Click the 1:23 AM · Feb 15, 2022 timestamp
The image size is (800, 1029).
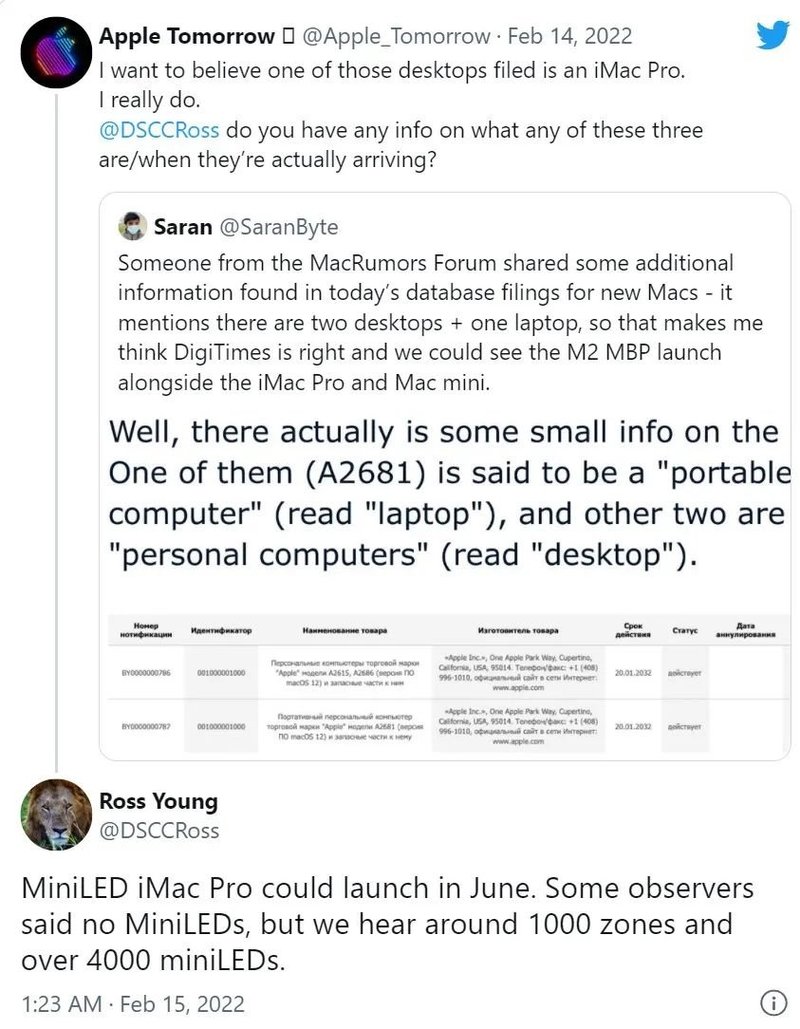pos(132,1003)
